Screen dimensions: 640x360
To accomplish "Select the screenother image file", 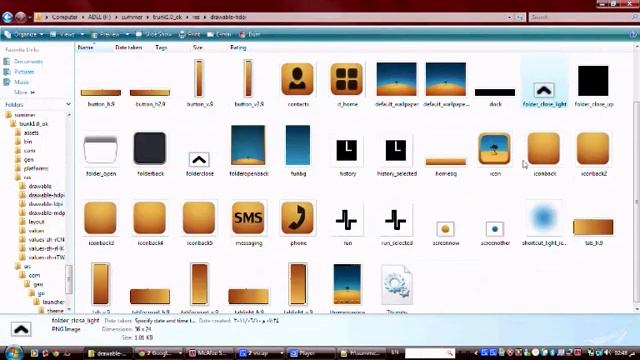I will tap(495, 233).
